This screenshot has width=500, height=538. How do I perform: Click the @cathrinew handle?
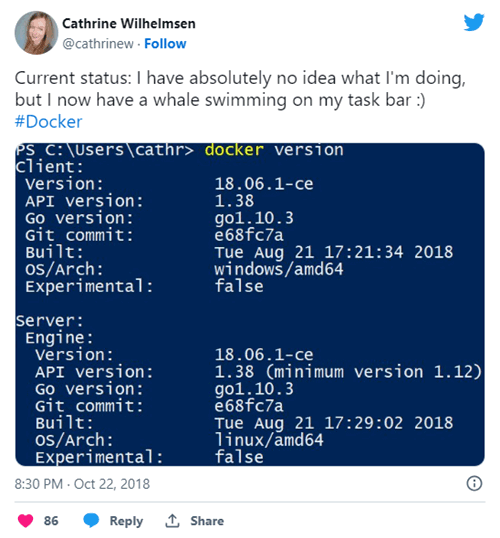[x=98, y=44]
